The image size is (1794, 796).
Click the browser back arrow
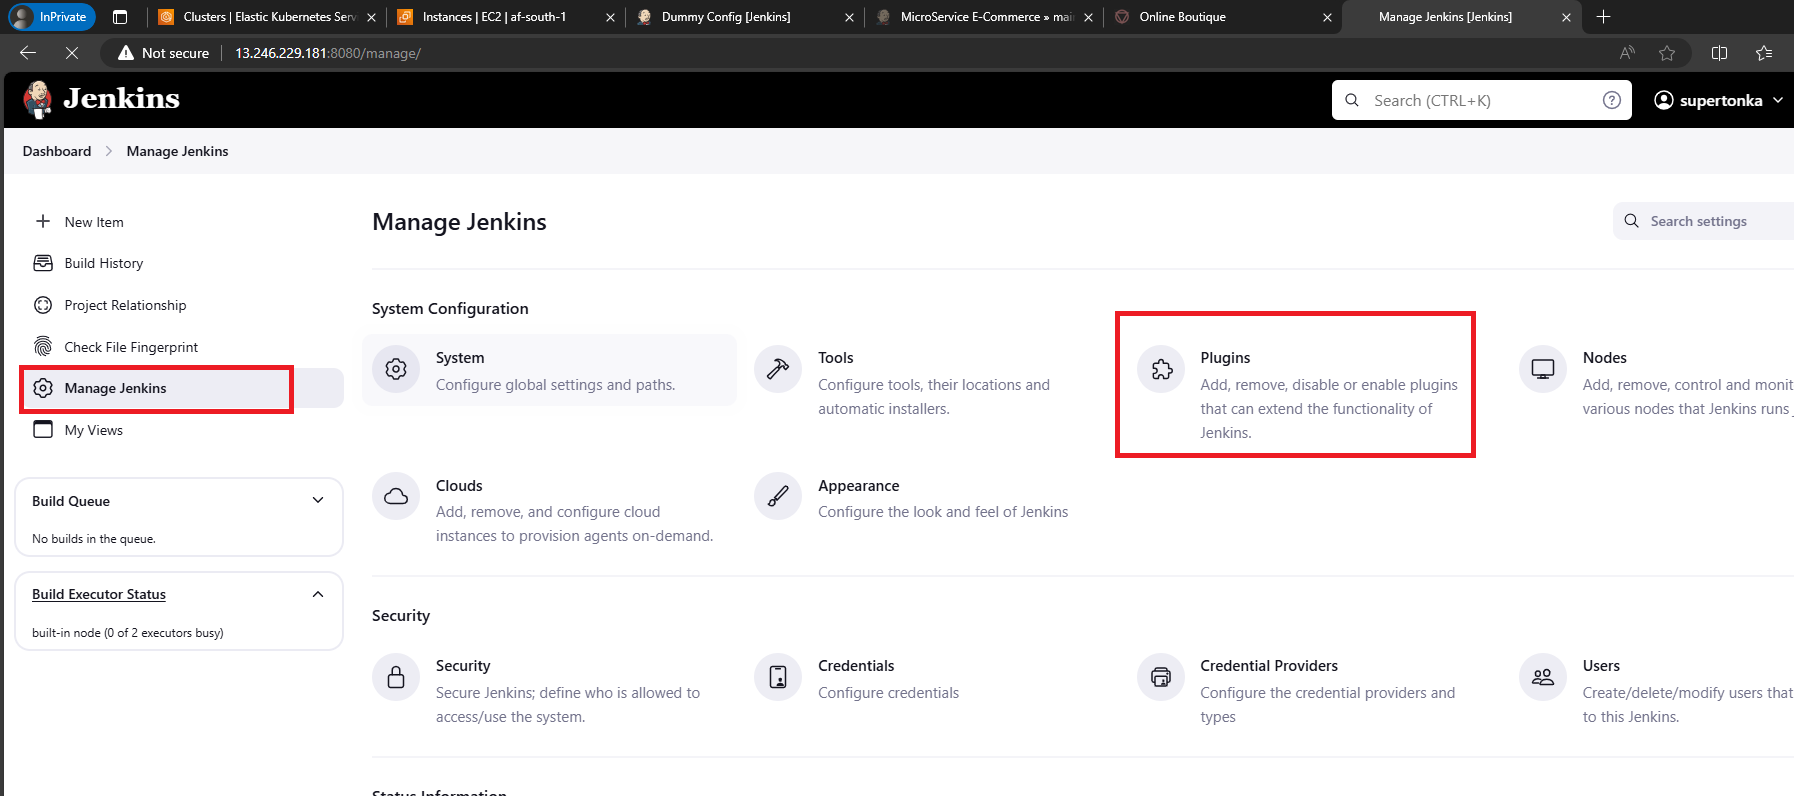click(28, 53)
